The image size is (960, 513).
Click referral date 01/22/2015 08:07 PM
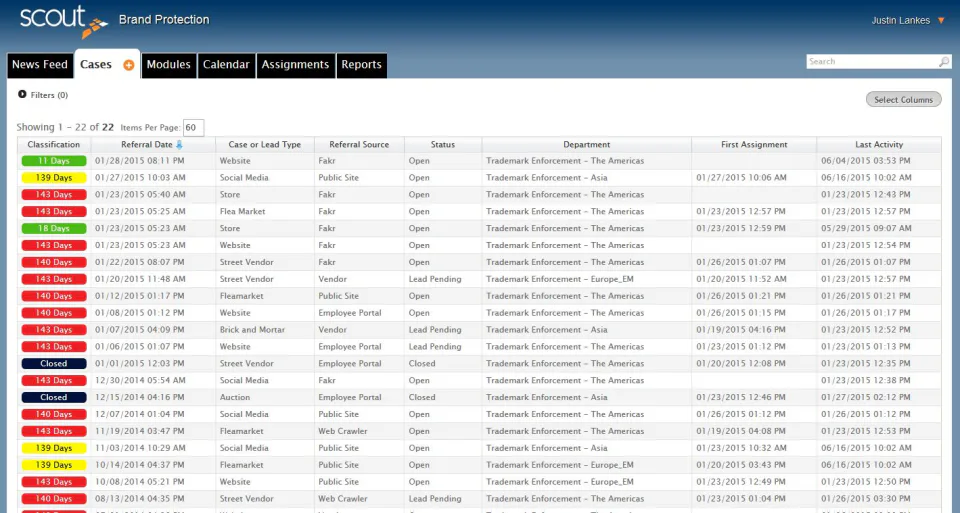[x=140, y=262]
